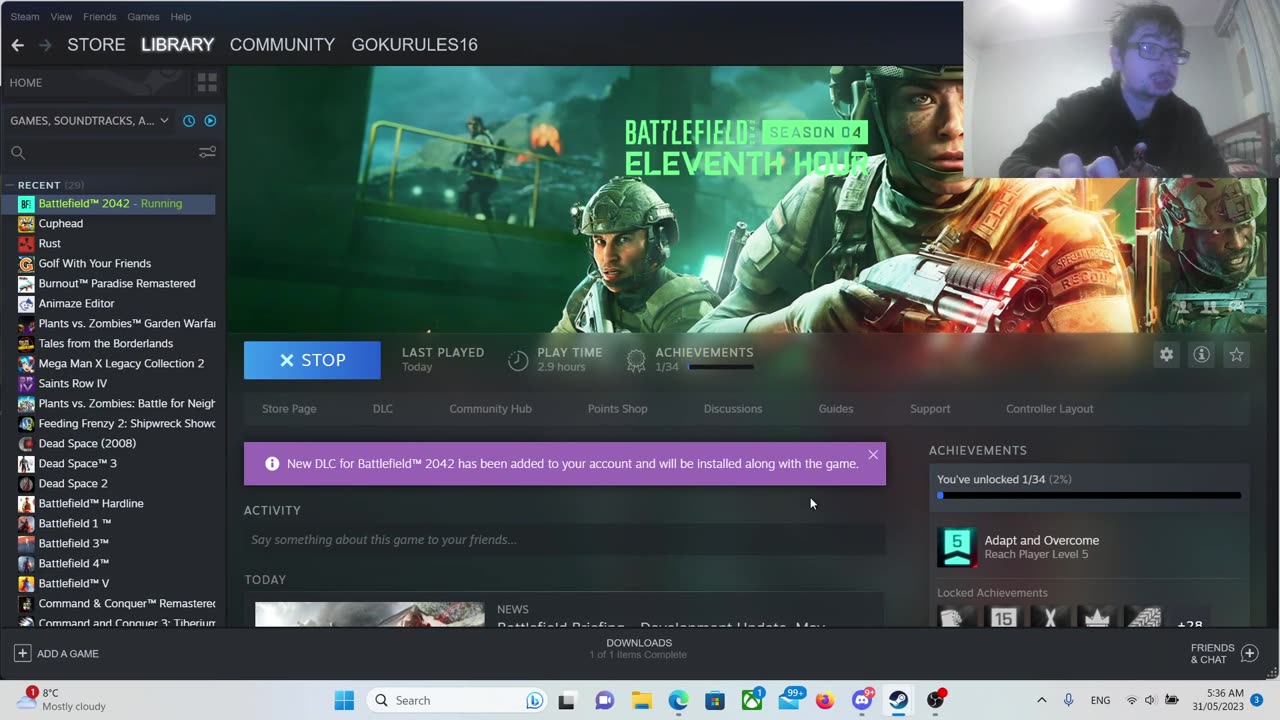
Task: Click the locked achievement icon labeled 15
Action: [1003, 618]
